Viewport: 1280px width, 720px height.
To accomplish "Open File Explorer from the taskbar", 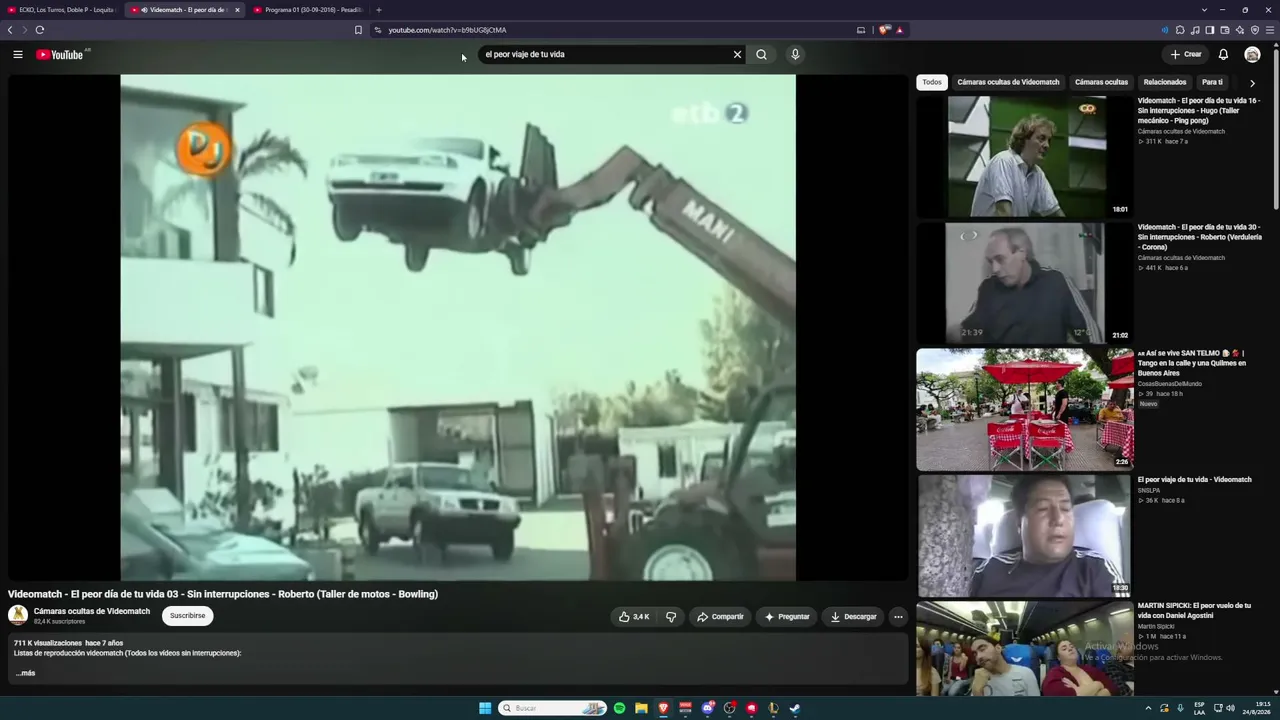I will pyautogui.click(x=641, y=708).
